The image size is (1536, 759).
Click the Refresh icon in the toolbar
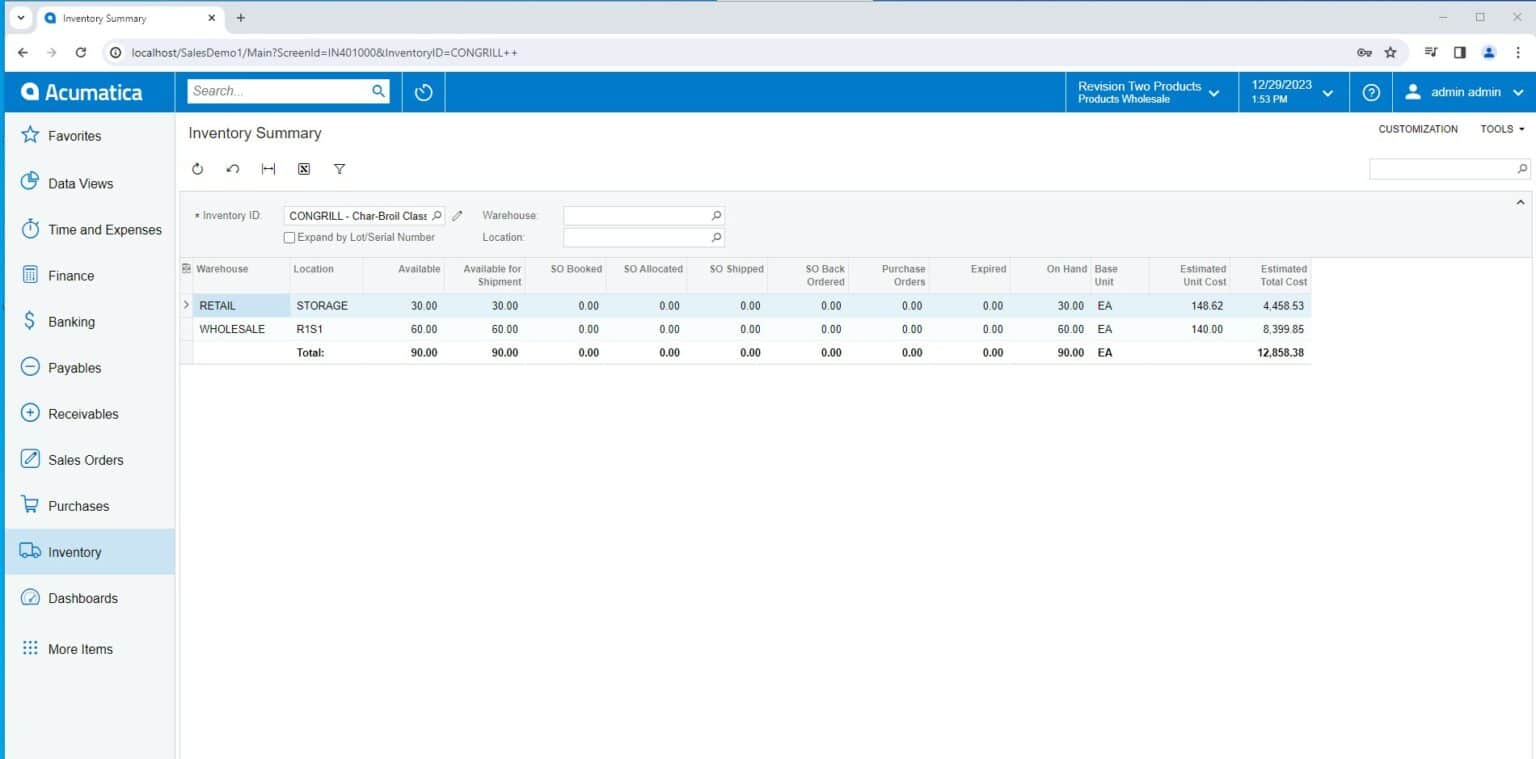pyautogui.click(x=197, y=169)
